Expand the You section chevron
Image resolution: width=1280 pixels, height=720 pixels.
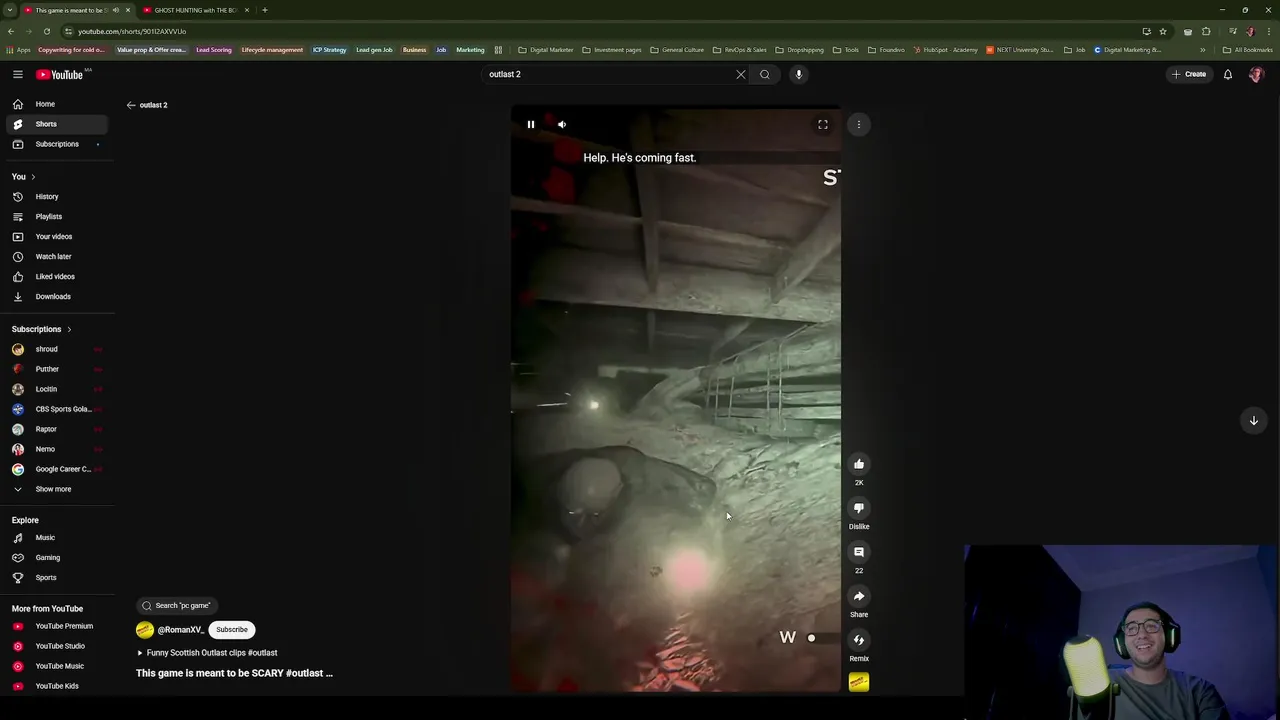[x=33, y=177]
